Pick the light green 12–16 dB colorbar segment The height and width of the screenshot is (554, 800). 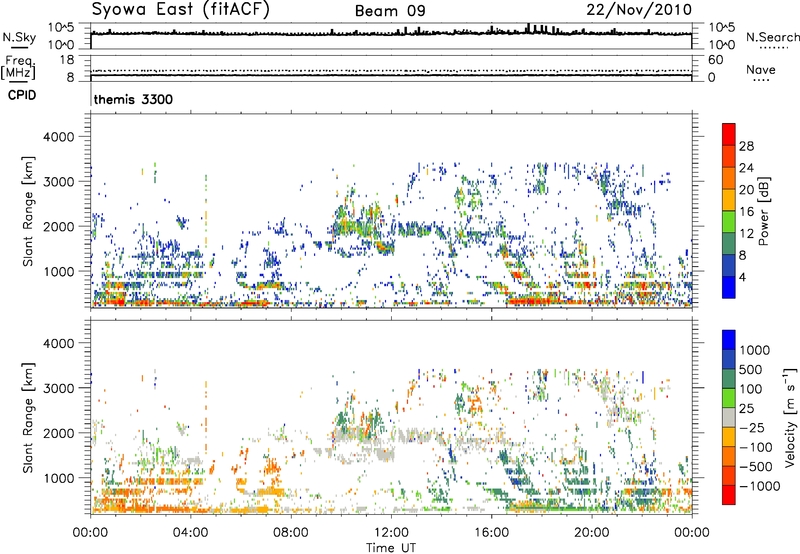point(729,222)
